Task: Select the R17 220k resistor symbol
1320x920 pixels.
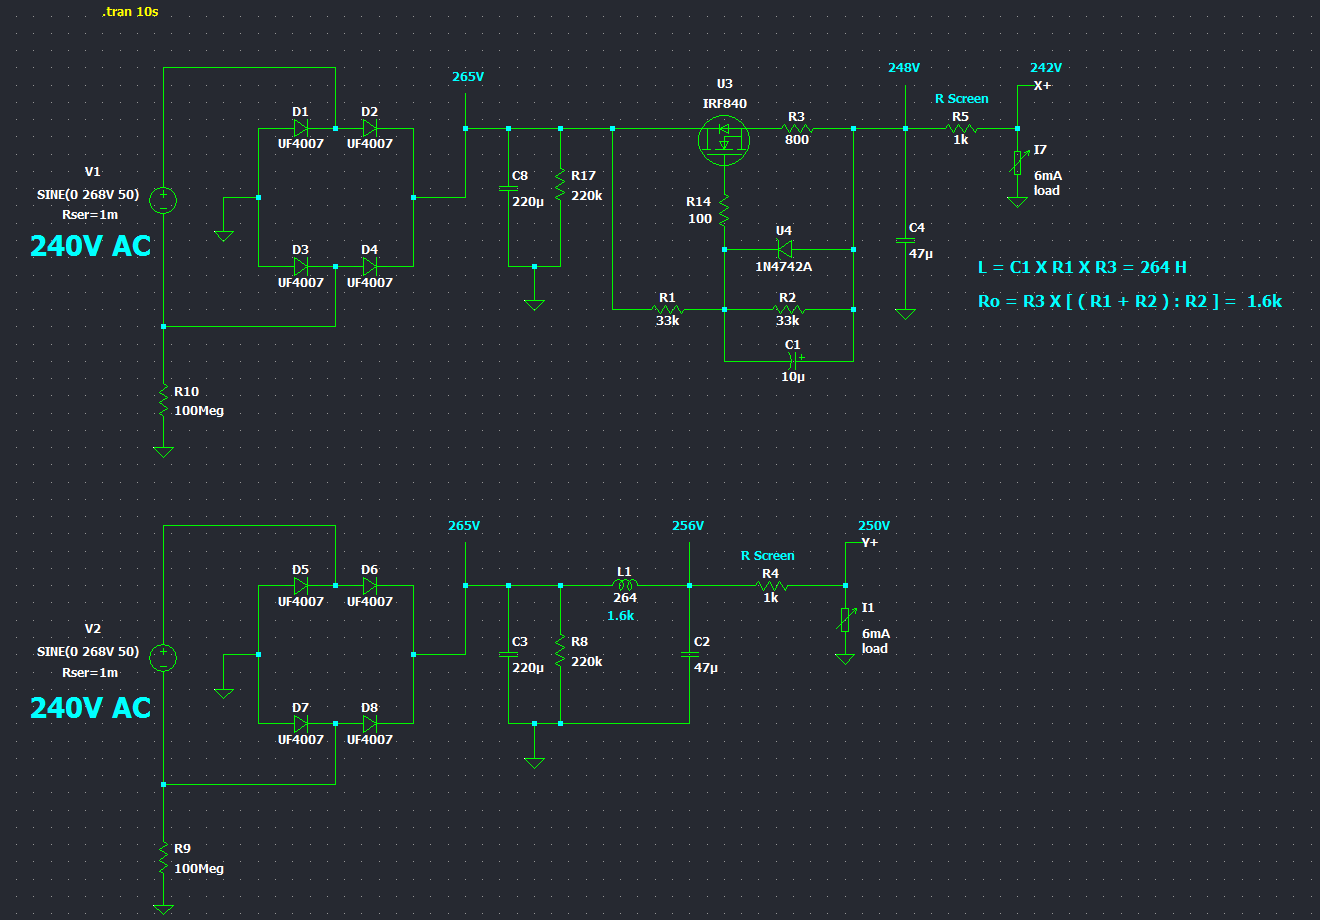Action: [x=560, y=186]
